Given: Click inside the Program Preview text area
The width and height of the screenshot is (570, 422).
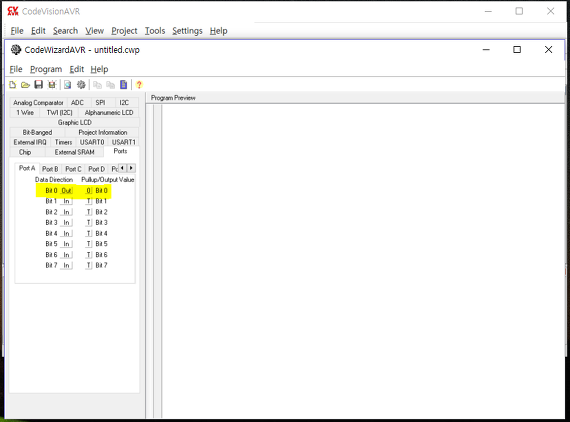Looking at the screenshot, I should pos(363,261).
